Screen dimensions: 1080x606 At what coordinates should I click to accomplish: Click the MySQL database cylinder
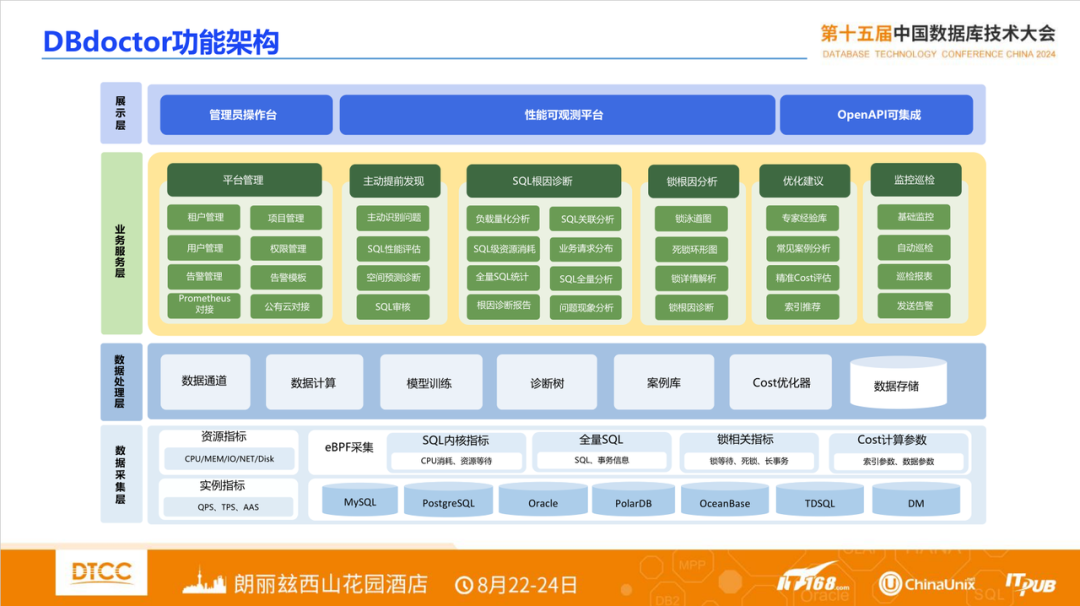point(360,500)
